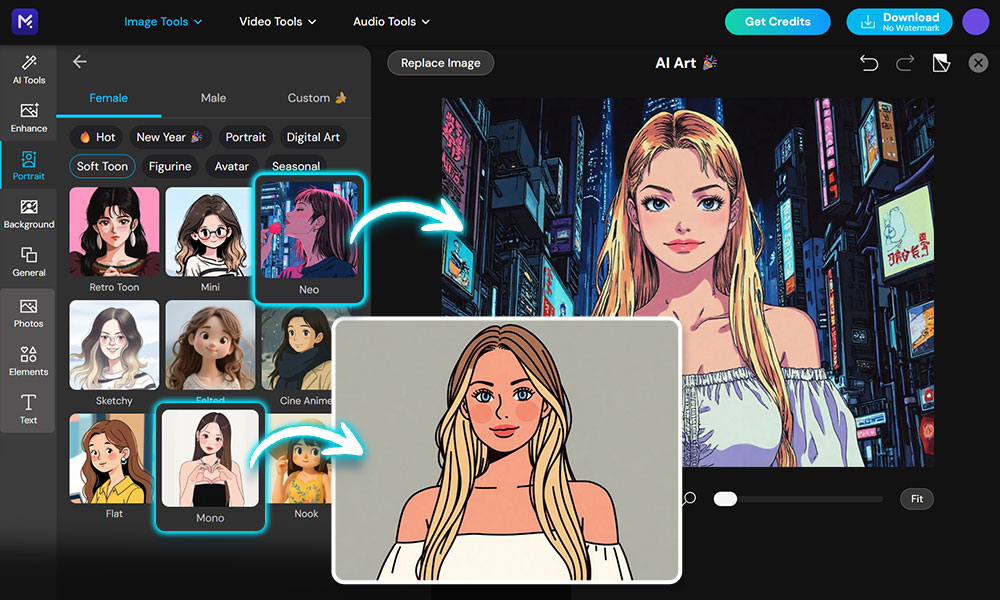Open the Video Tools dropdown
Screen dimensions: 1000x600
click(x=277, y=21)
